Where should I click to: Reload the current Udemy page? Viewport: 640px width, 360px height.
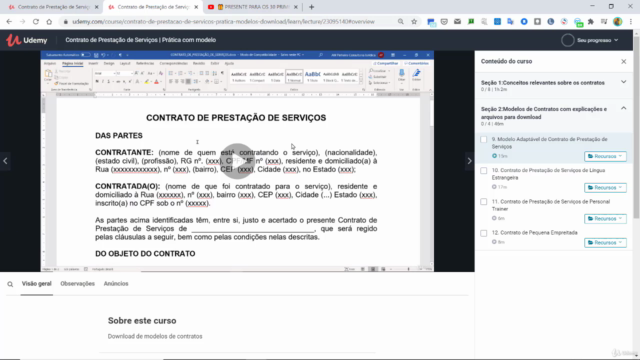(36, 22)
